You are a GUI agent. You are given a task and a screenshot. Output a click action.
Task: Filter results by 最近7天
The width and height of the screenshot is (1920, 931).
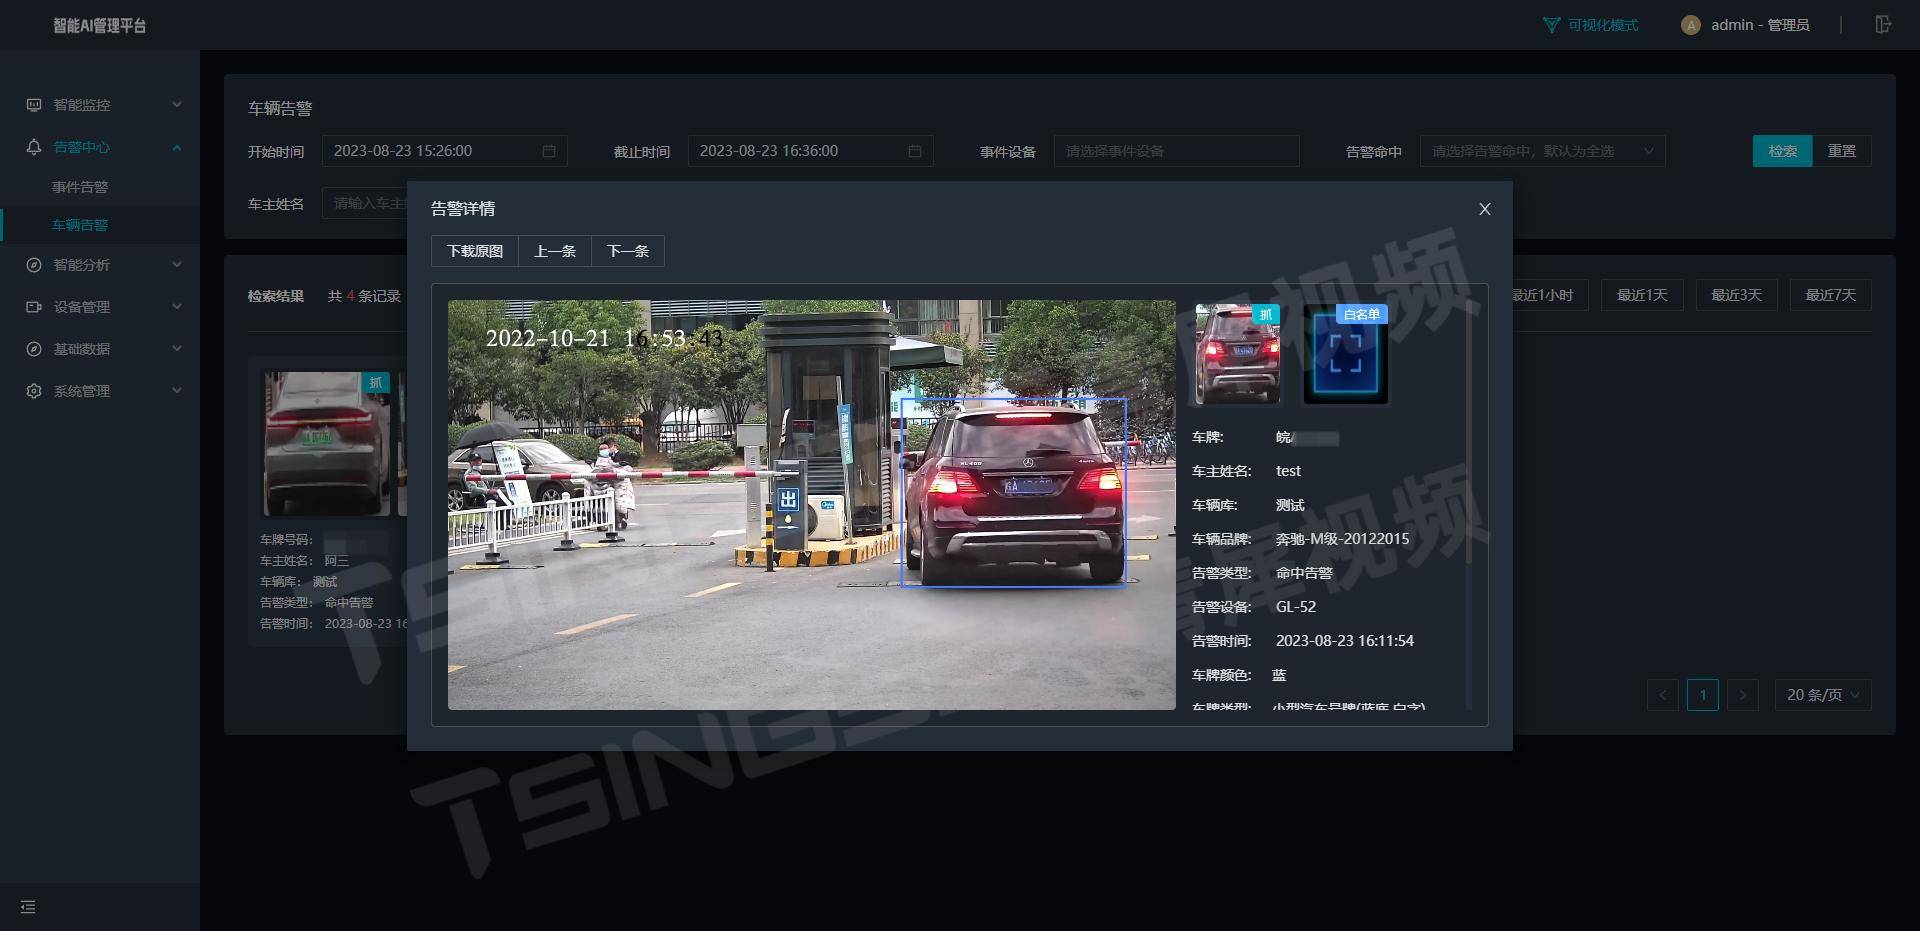point(1830,294)
